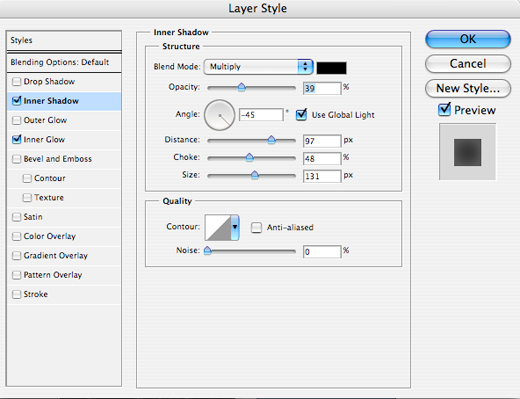Click the Angle dial control
520x399 pixels.
(219, 115)
